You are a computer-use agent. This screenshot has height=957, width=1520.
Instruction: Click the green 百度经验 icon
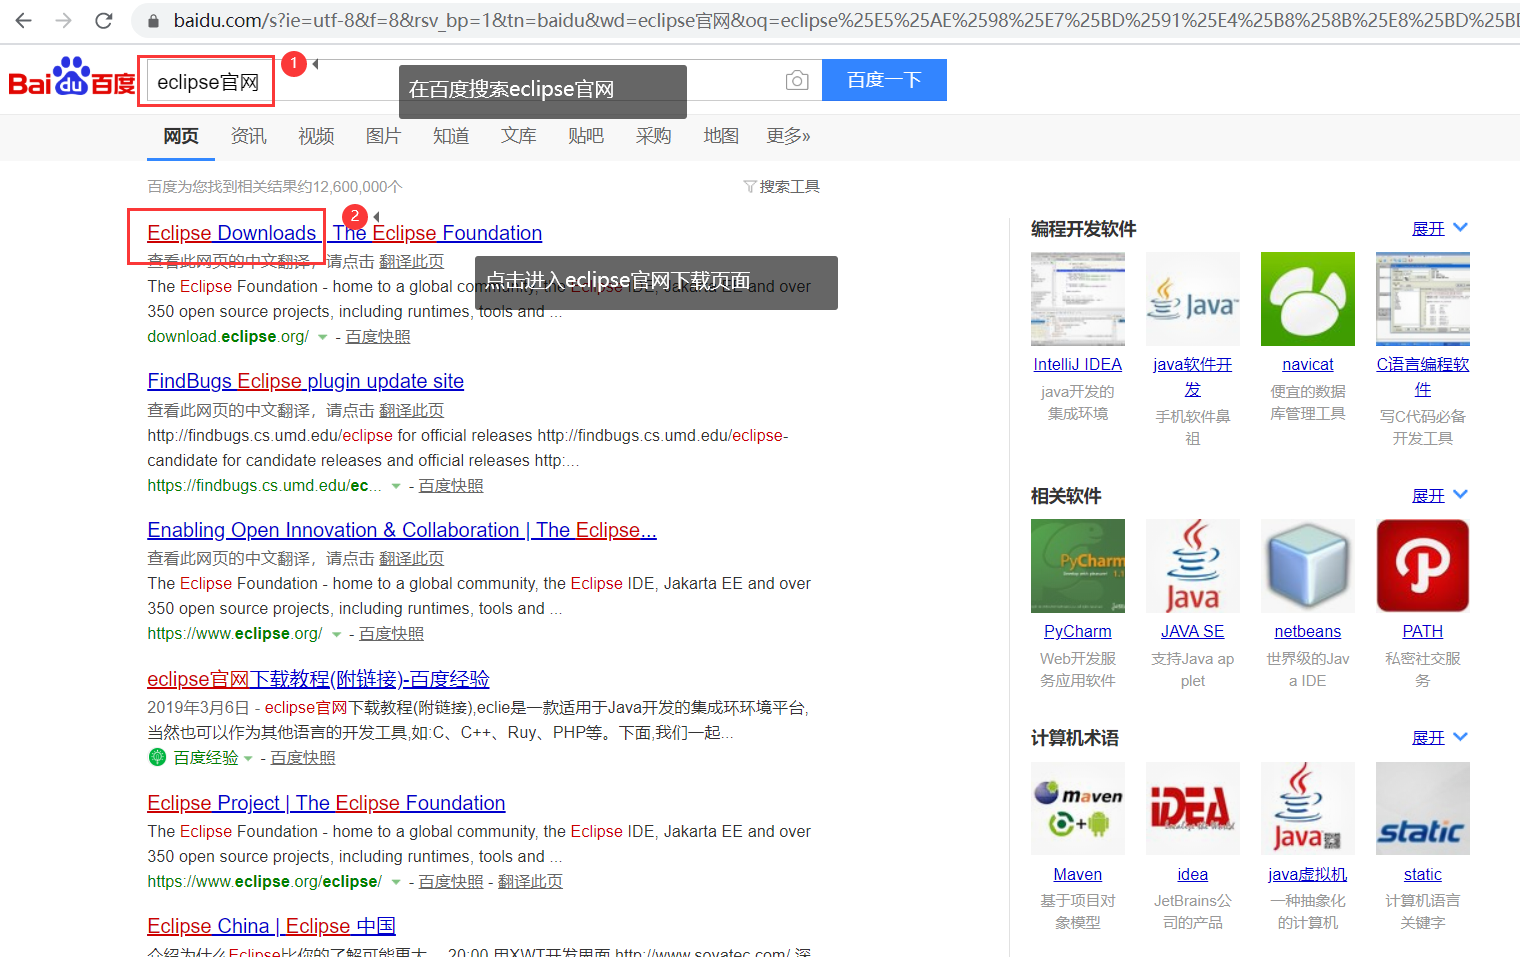[x=156, y=757]
